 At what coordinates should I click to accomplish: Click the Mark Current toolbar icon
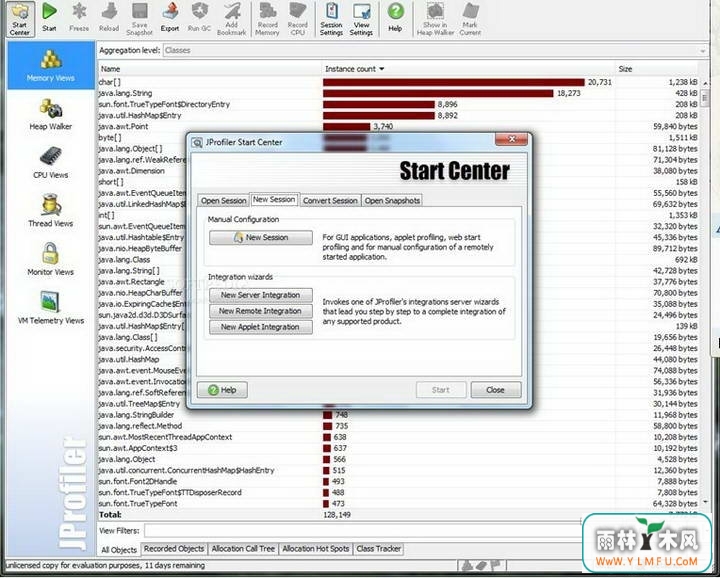click(470, 19)
